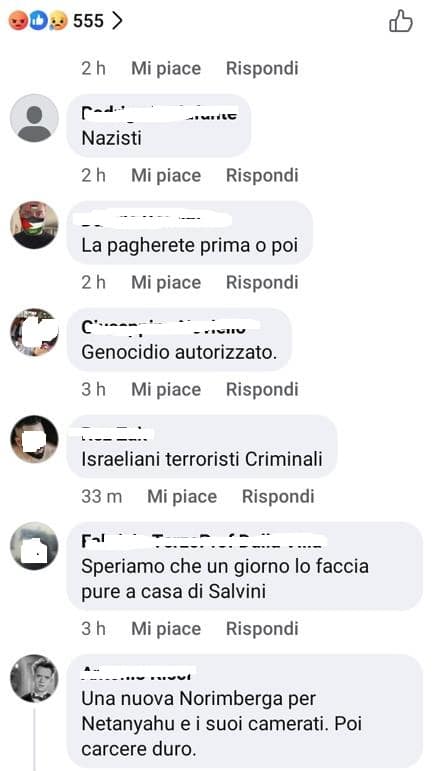Open the avatar beside "La pagherete prima o poi"
The height and width of the screenshot is (771, 435).
point(34,225)
